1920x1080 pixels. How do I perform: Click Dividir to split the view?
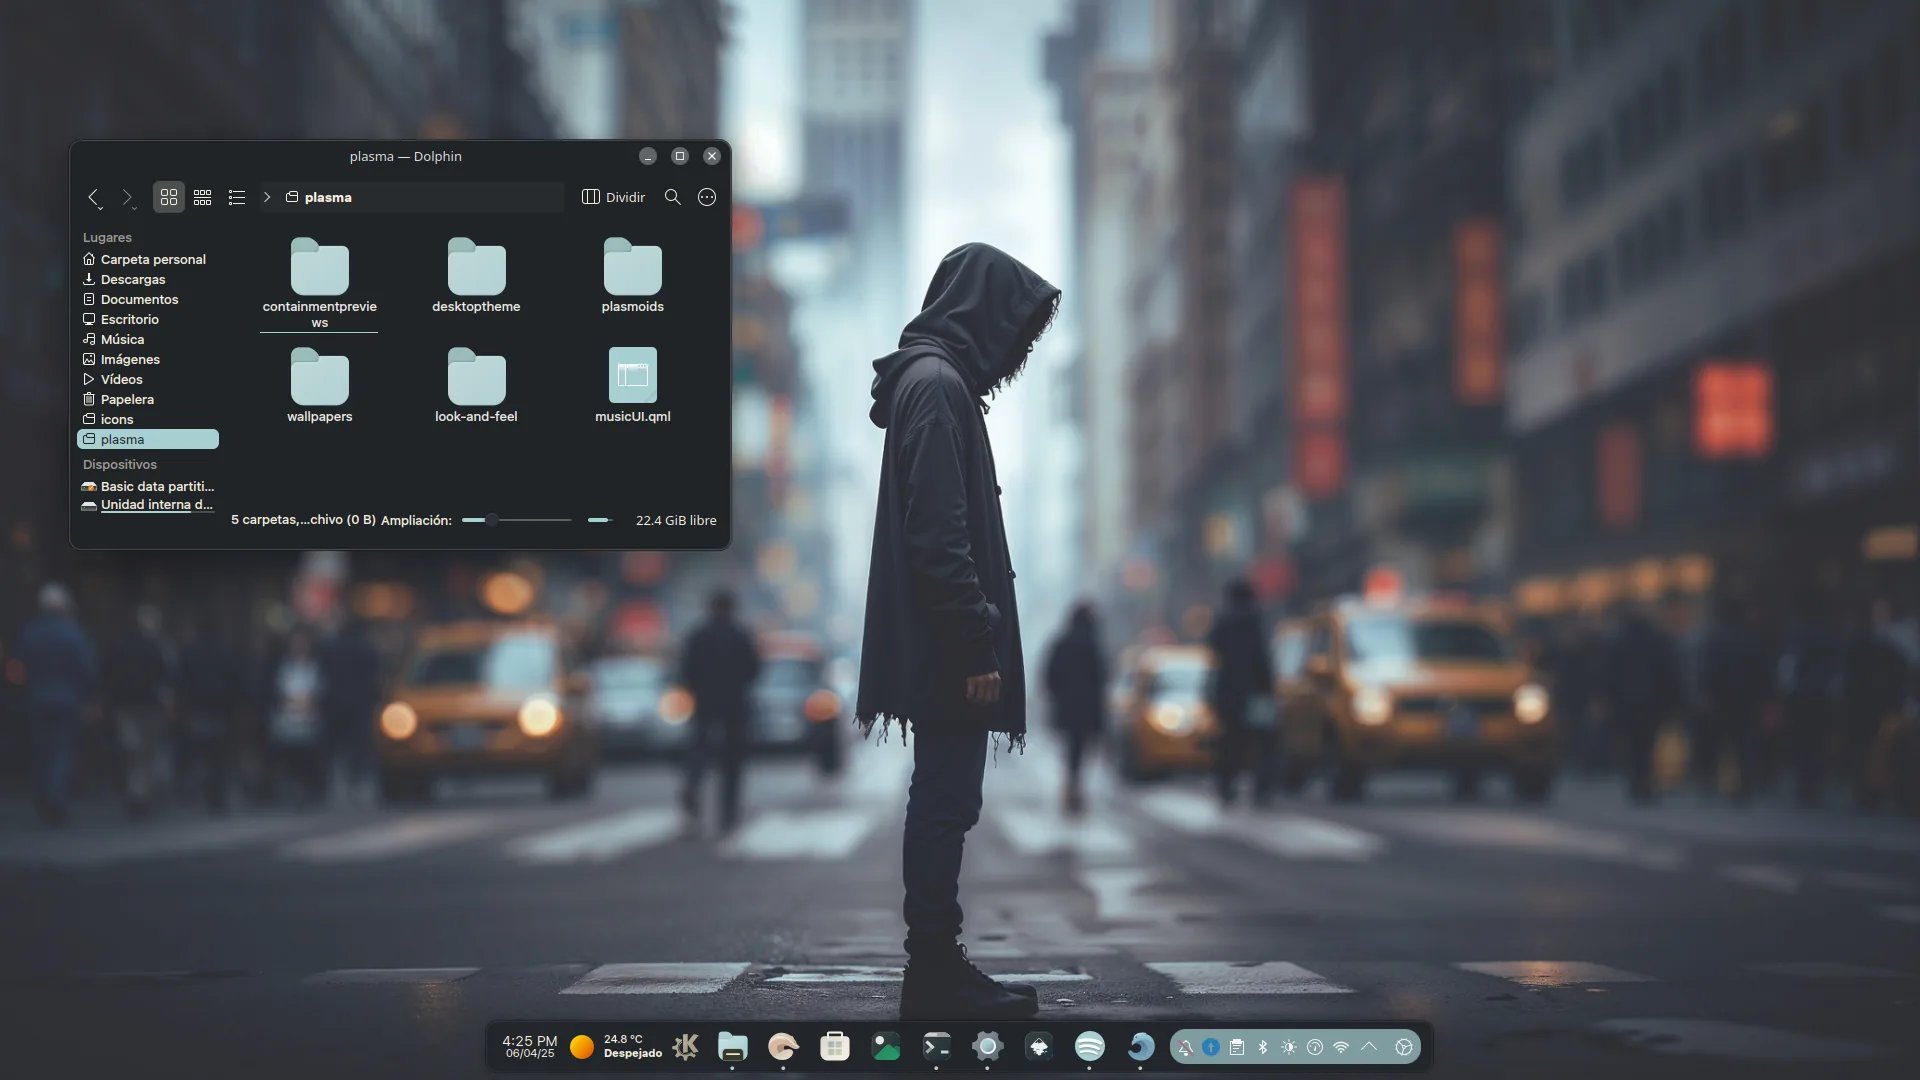tap(613, 197)
